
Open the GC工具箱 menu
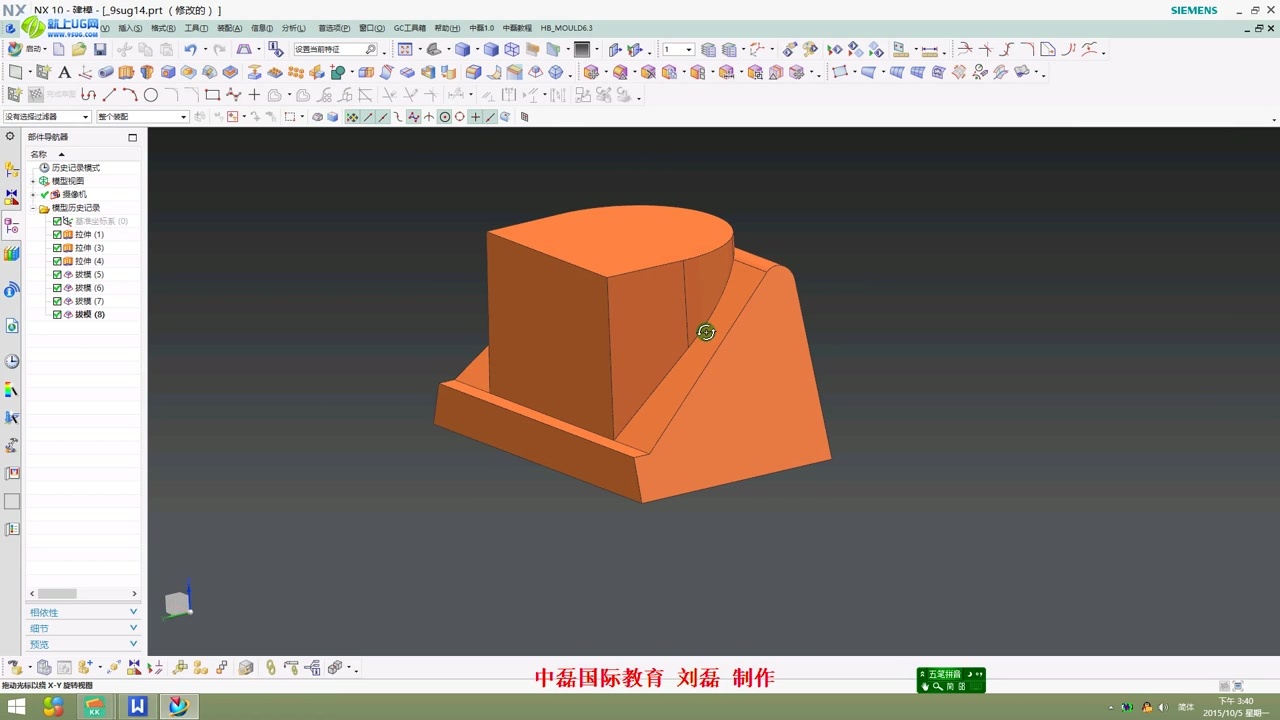(409, 28)
